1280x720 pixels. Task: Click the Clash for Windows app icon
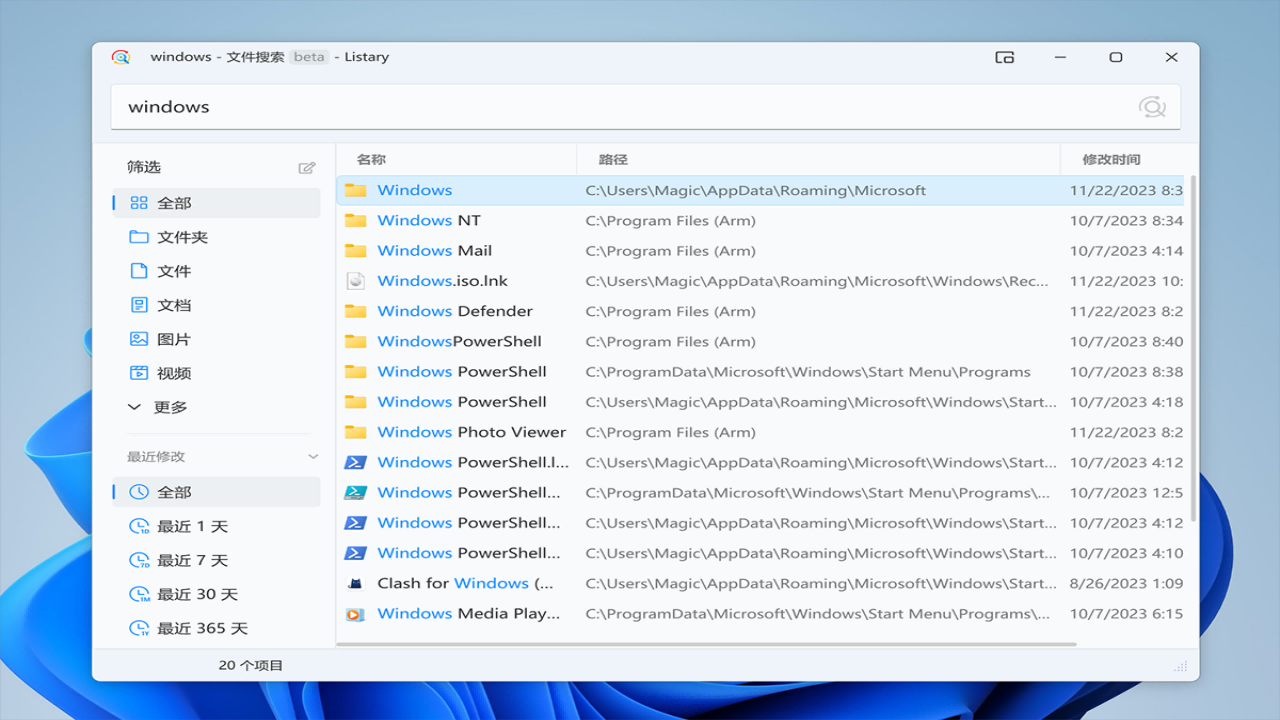(x=355, y=583)
